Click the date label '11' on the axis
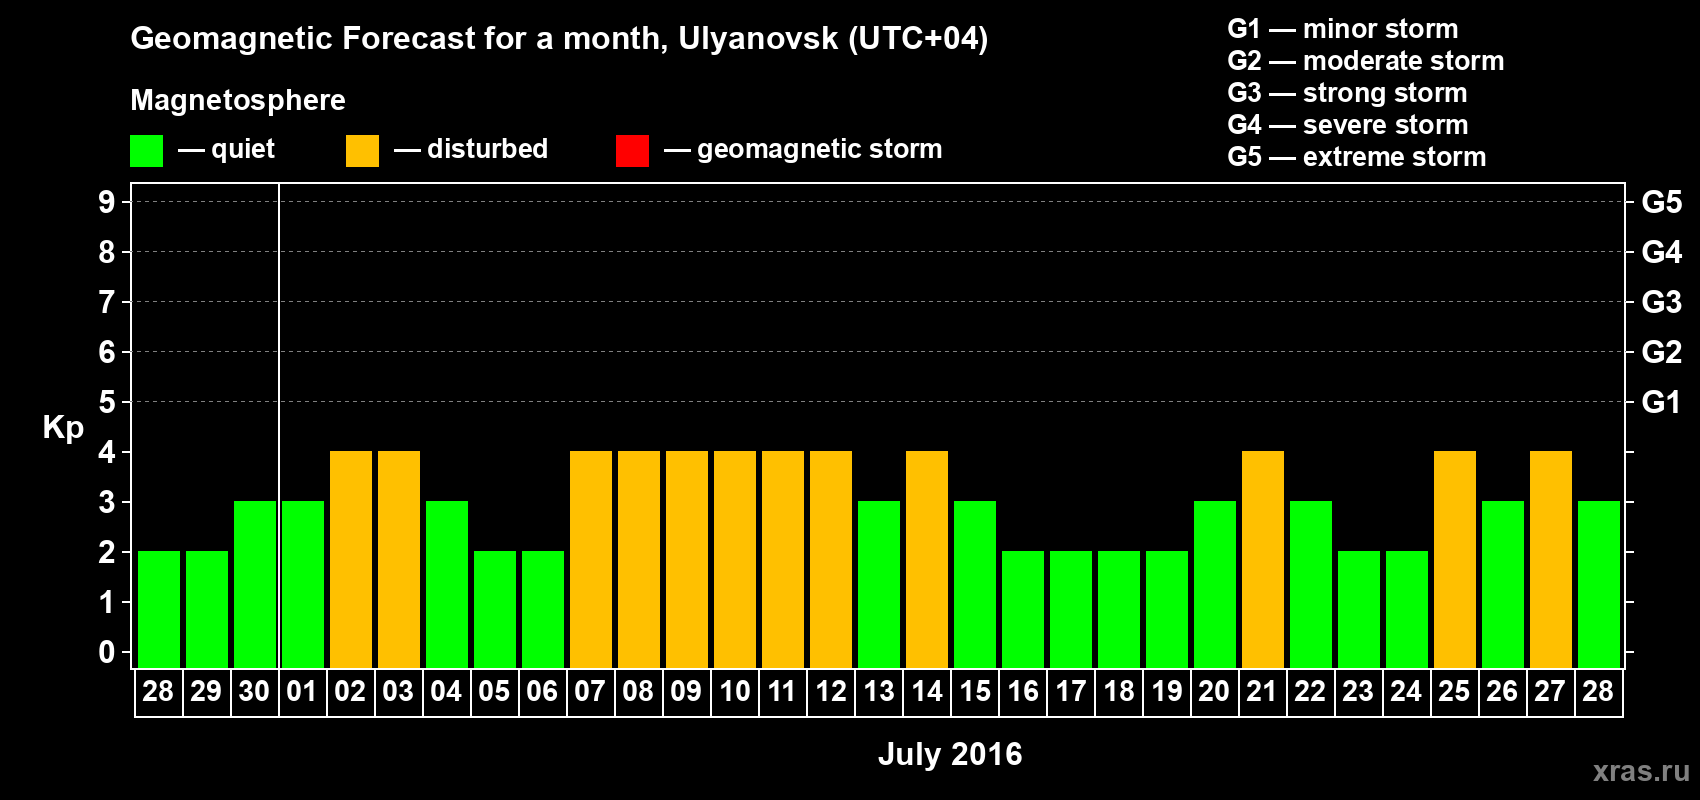This screenshot has width=1700, height=800. click(782, 692)
